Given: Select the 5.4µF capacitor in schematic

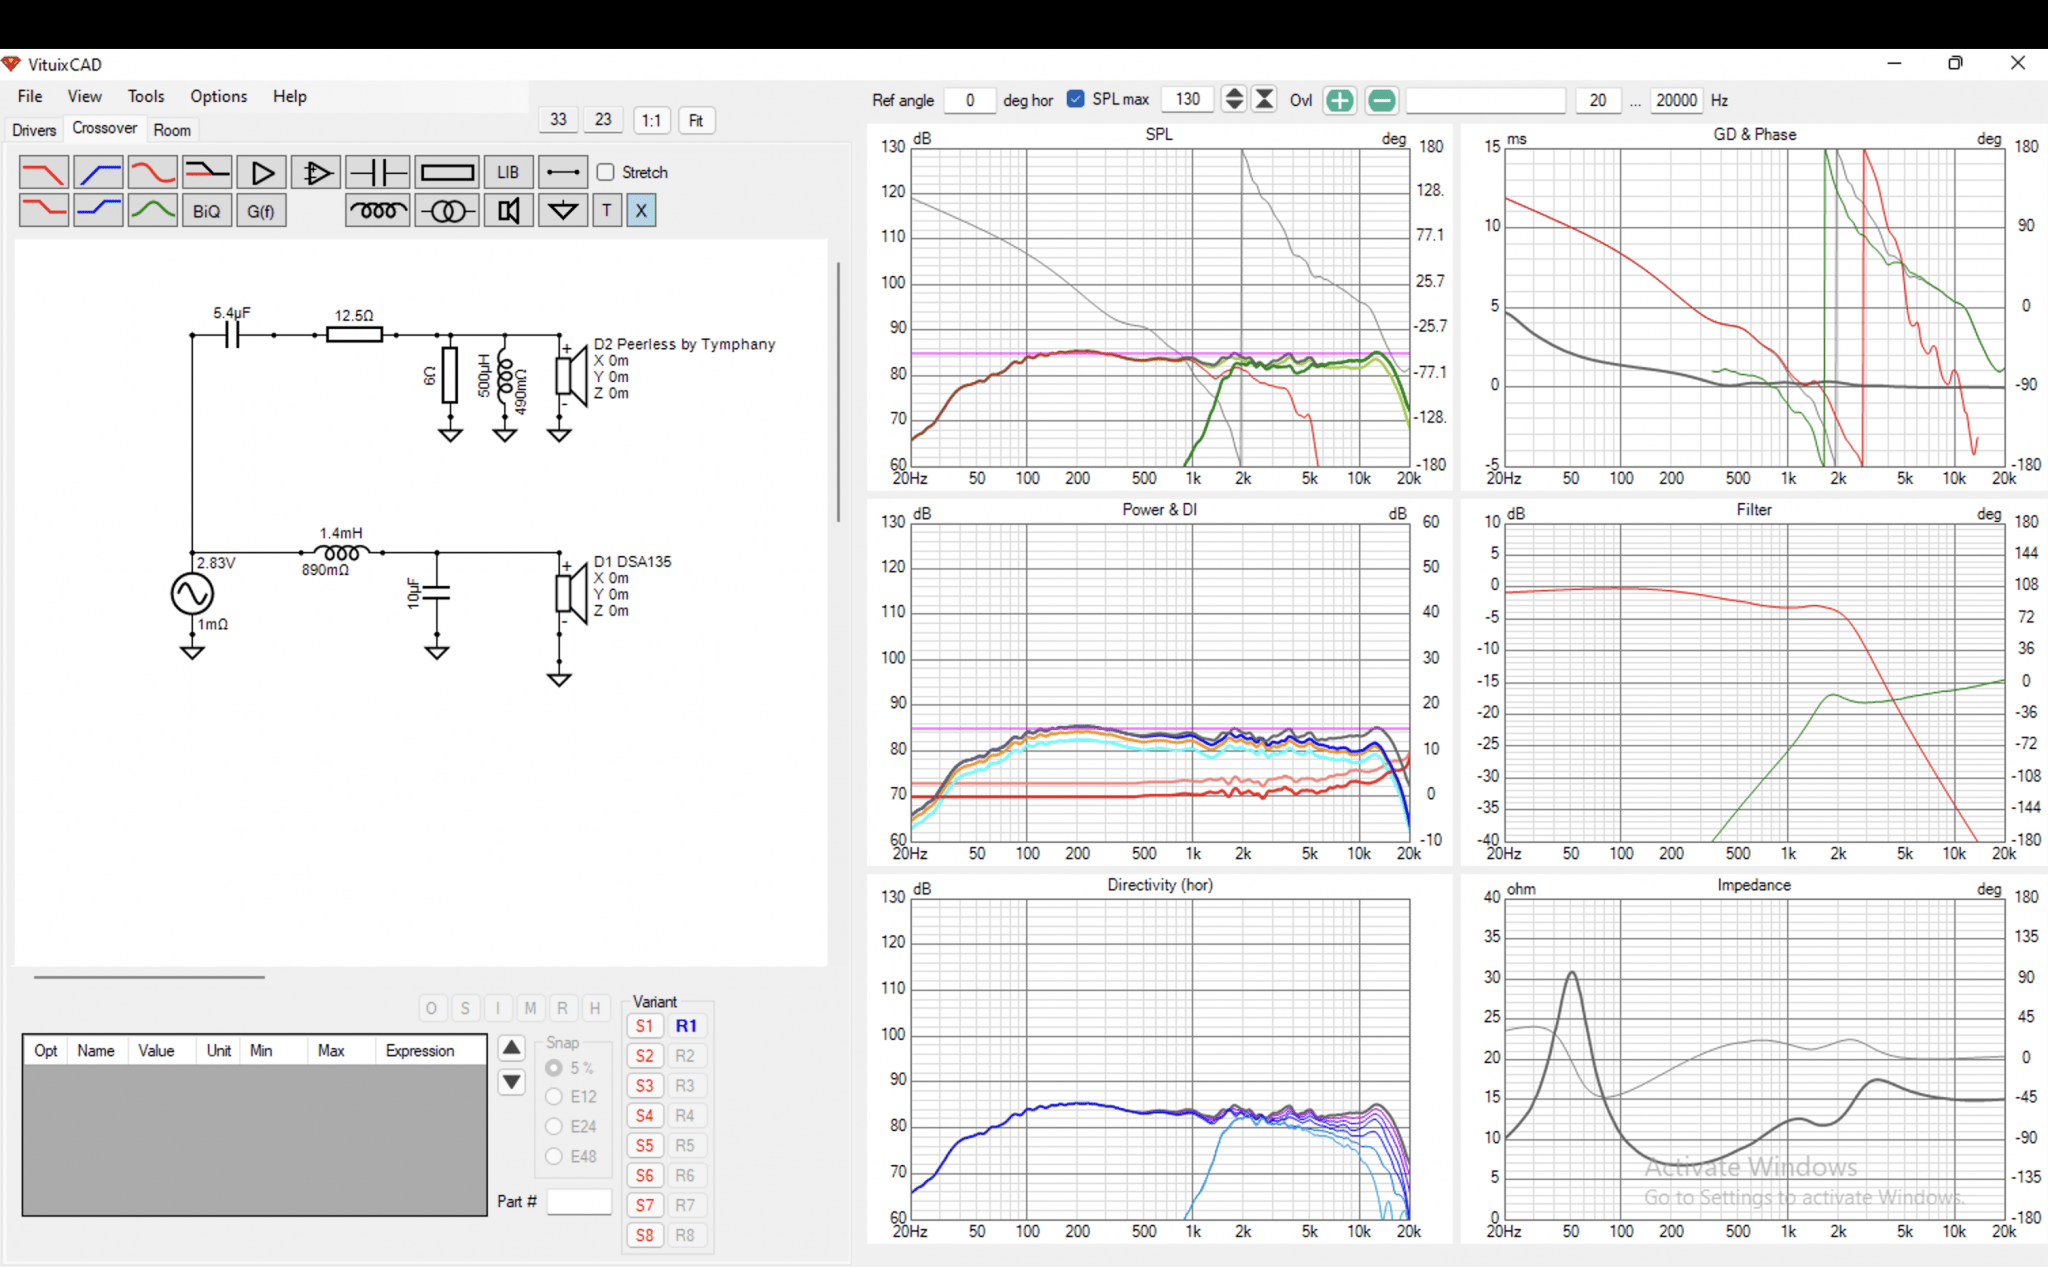Looking at the screenshot, I should click(x=232, y=335).
